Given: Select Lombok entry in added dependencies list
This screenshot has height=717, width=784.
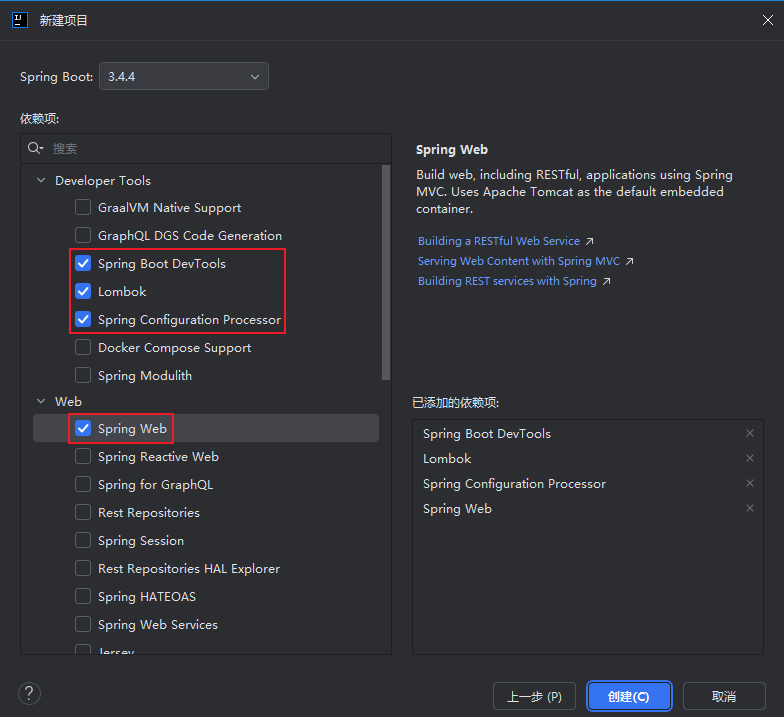Looking at the screenshot, I should (447, 458).
